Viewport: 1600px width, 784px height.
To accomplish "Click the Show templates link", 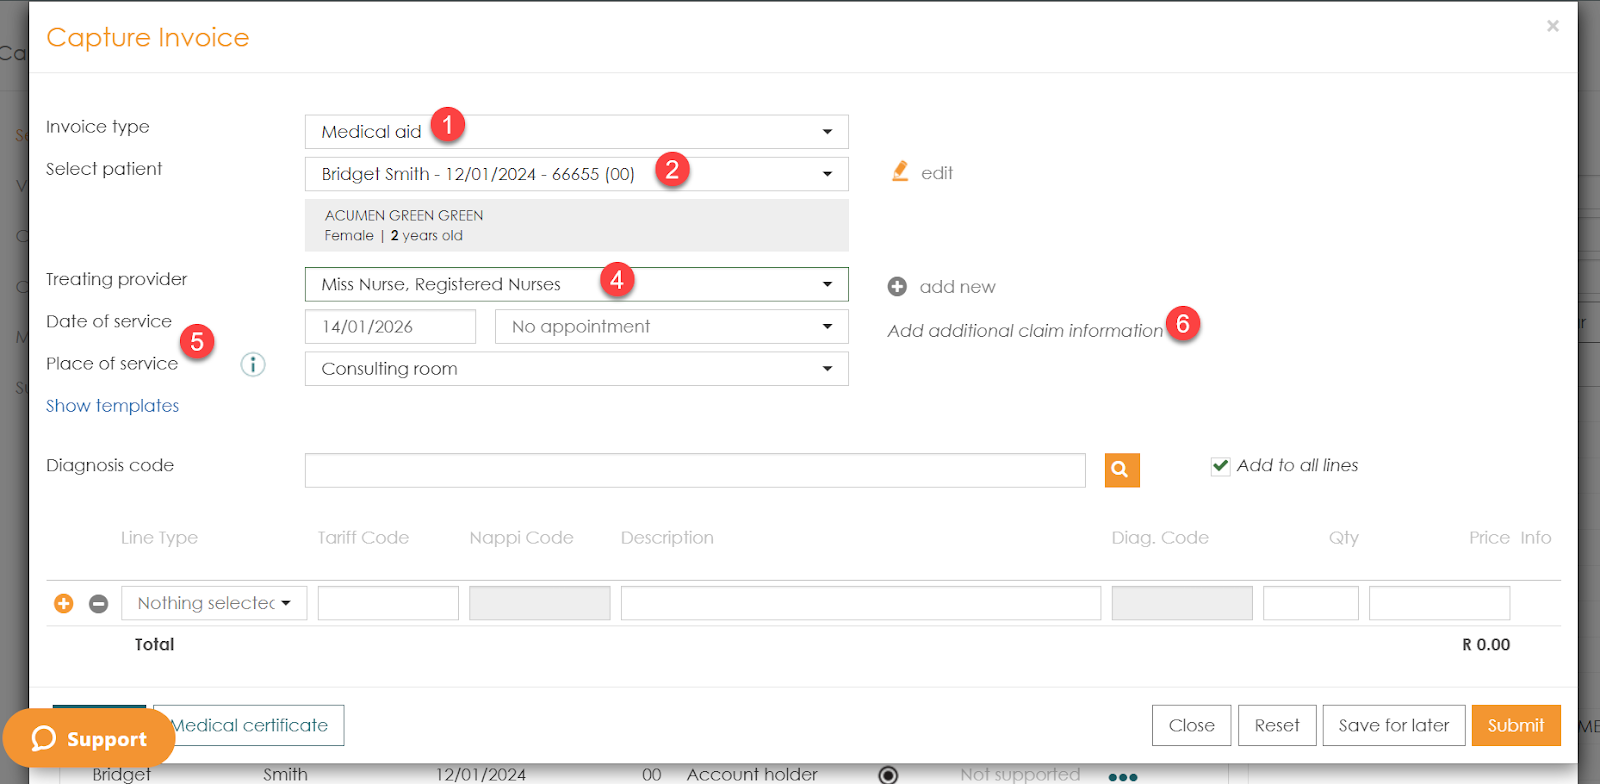I will point(112,406).
